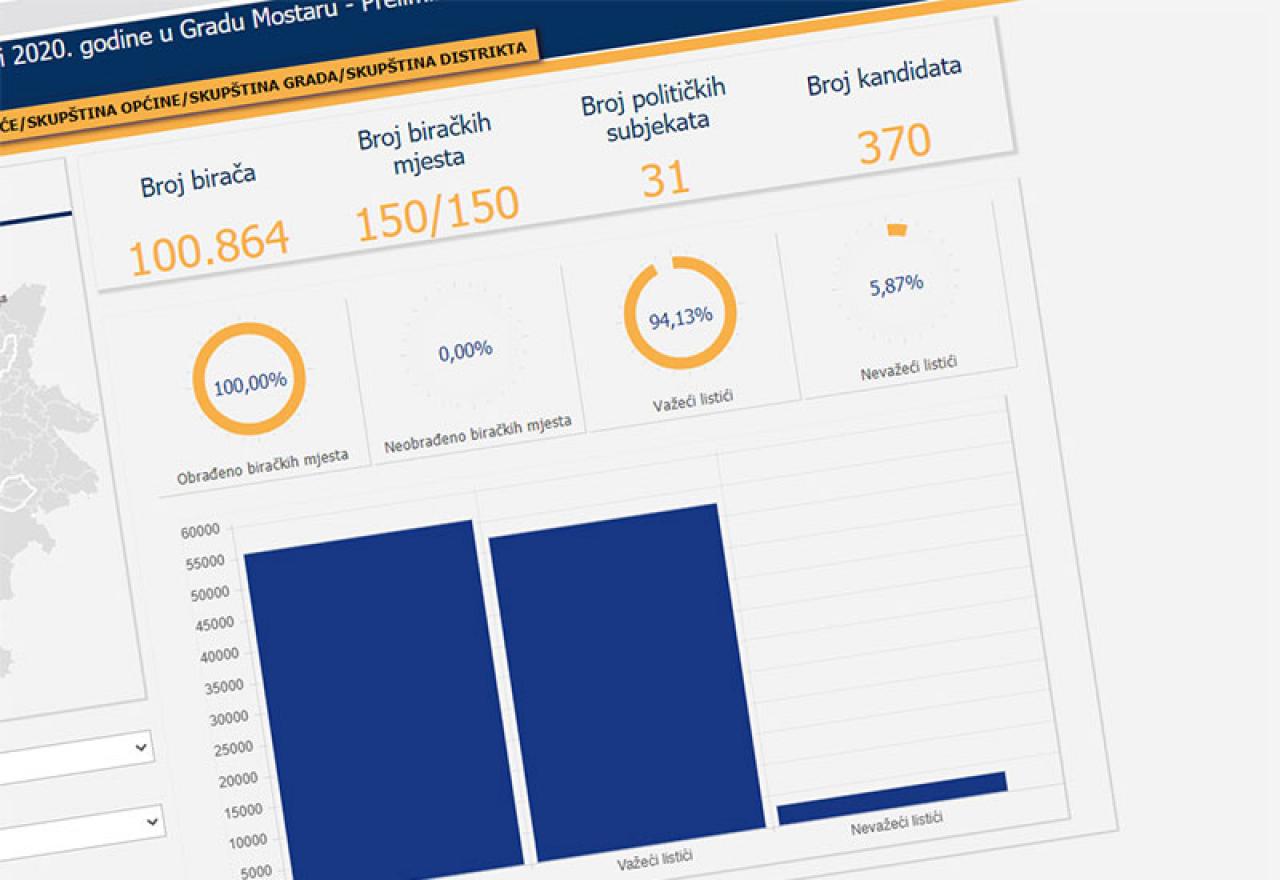Select the Važeći listići blue bar
This screenshot has width=1280, height=880.
click(x=627, y=683)
